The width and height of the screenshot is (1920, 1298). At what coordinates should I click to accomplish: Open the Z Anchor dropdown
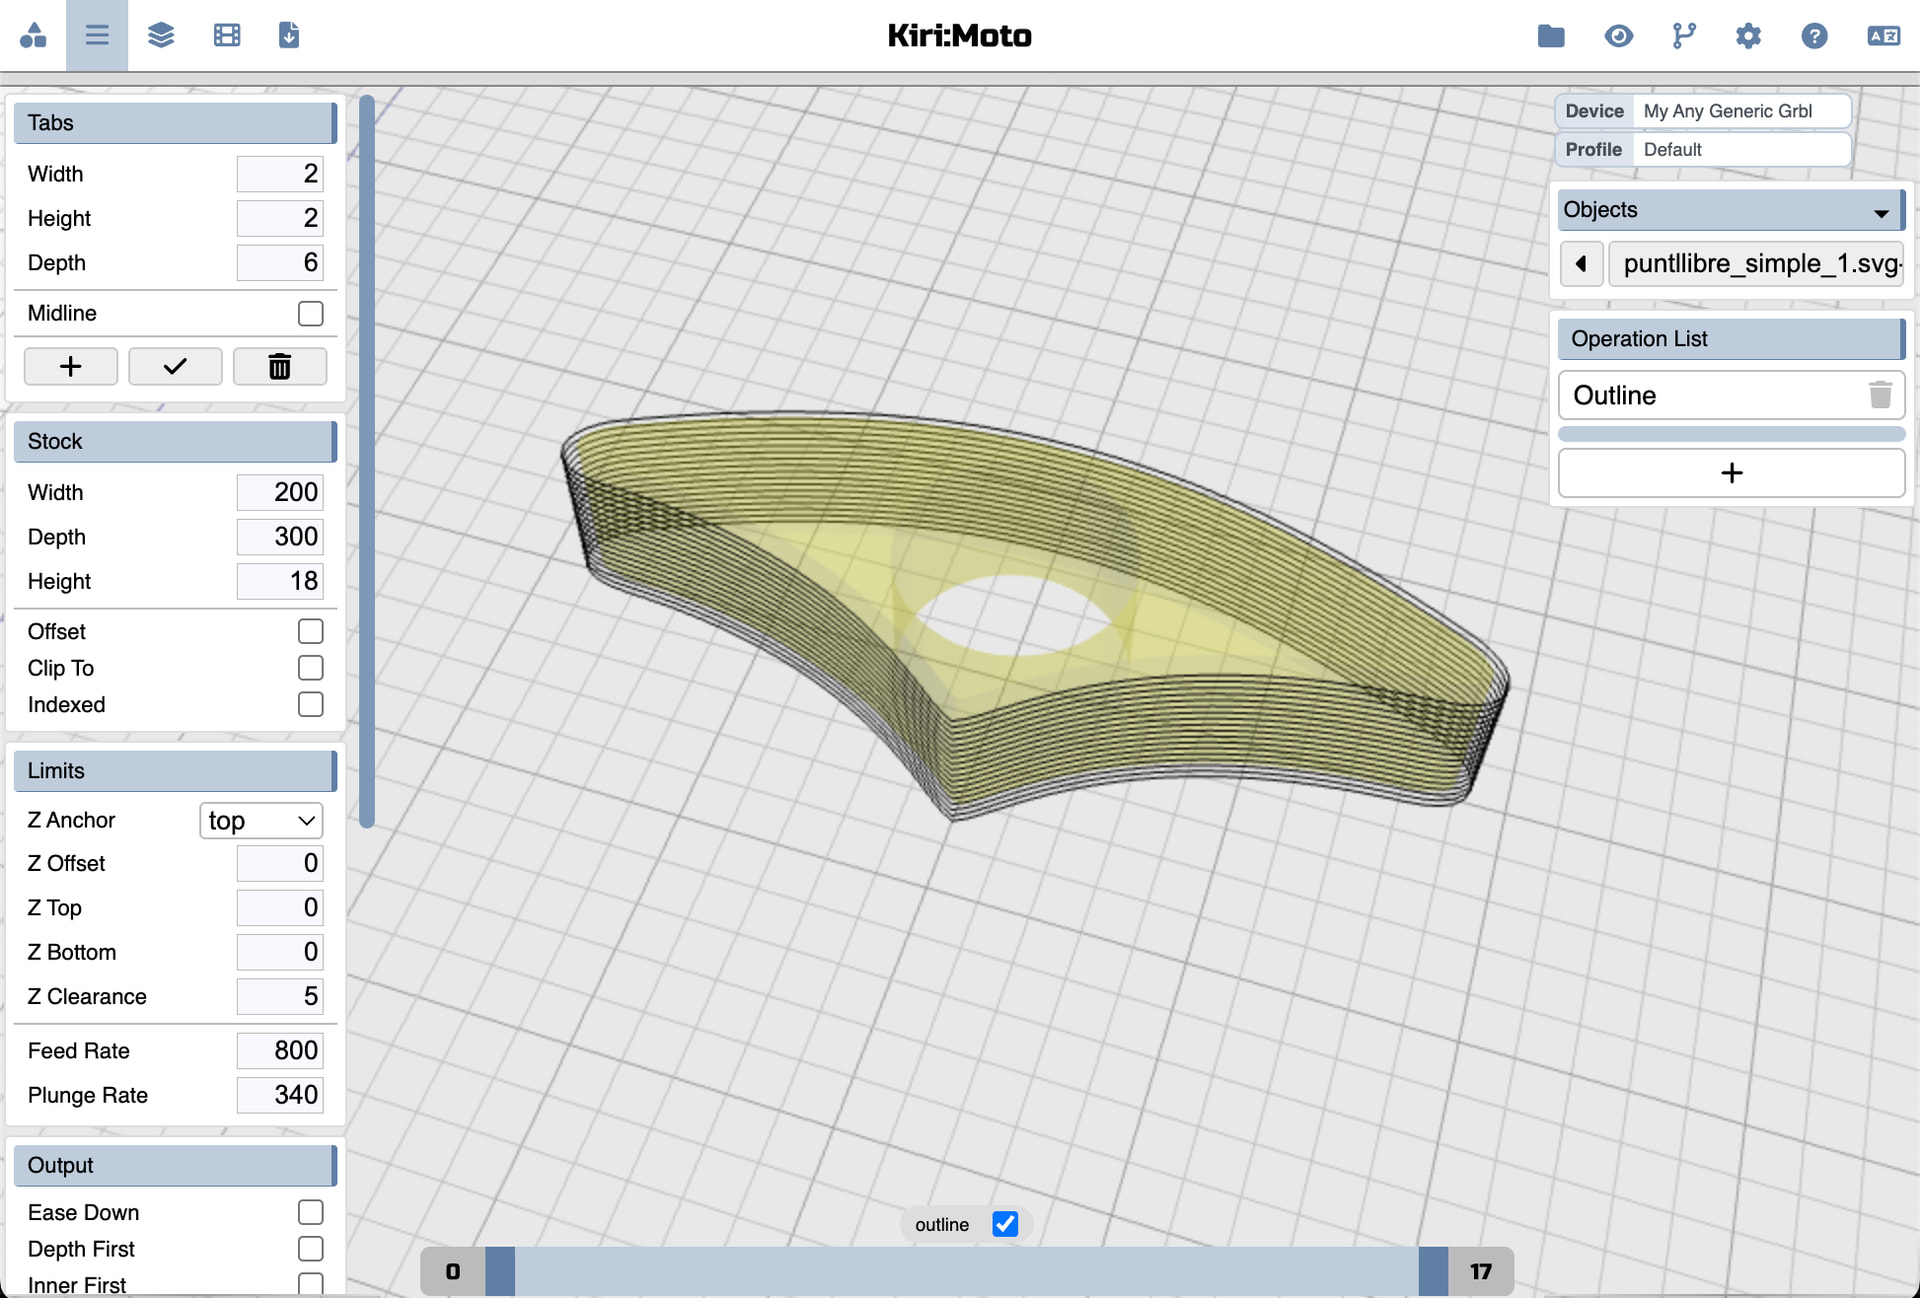coord(261,820)
